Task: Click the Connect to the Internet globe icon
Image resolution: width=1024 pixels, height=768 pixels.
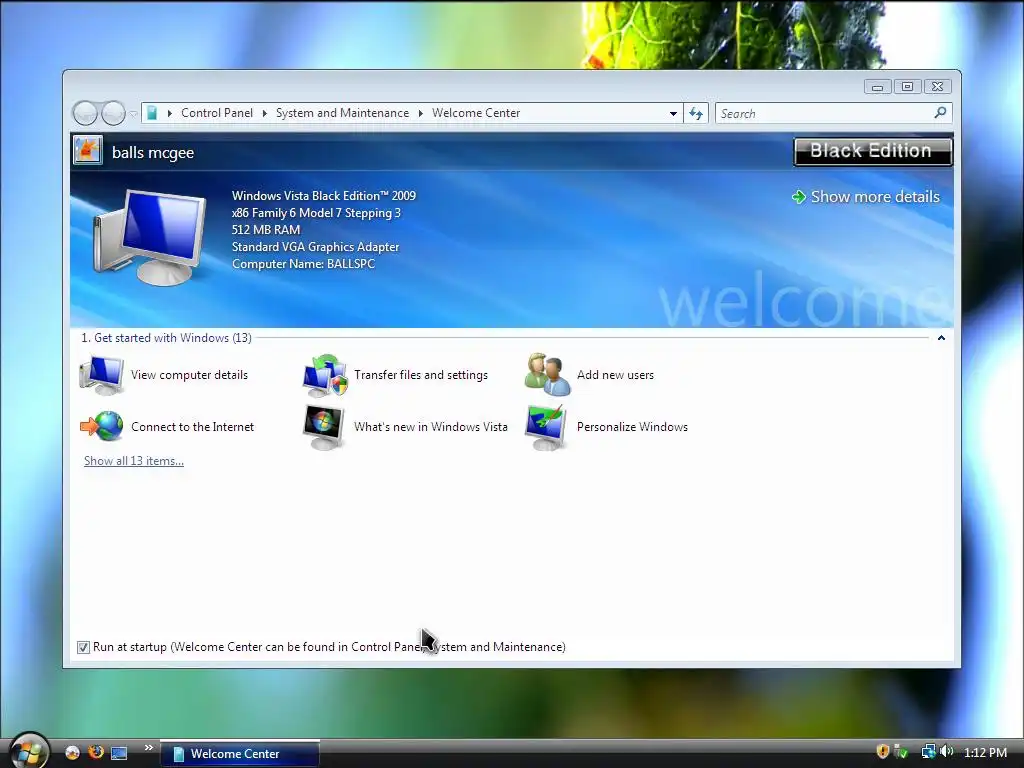Action: pyautogui.click(x=102, y=426)
